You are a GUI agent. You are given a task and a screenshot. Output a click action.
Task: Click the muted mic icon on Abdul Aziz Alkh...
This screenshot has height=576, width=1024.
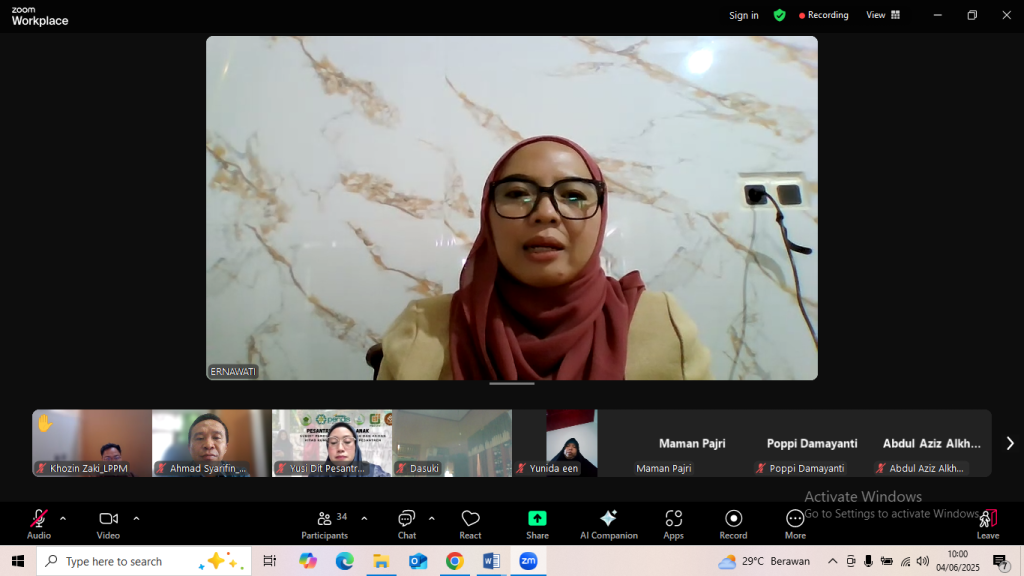881,468
